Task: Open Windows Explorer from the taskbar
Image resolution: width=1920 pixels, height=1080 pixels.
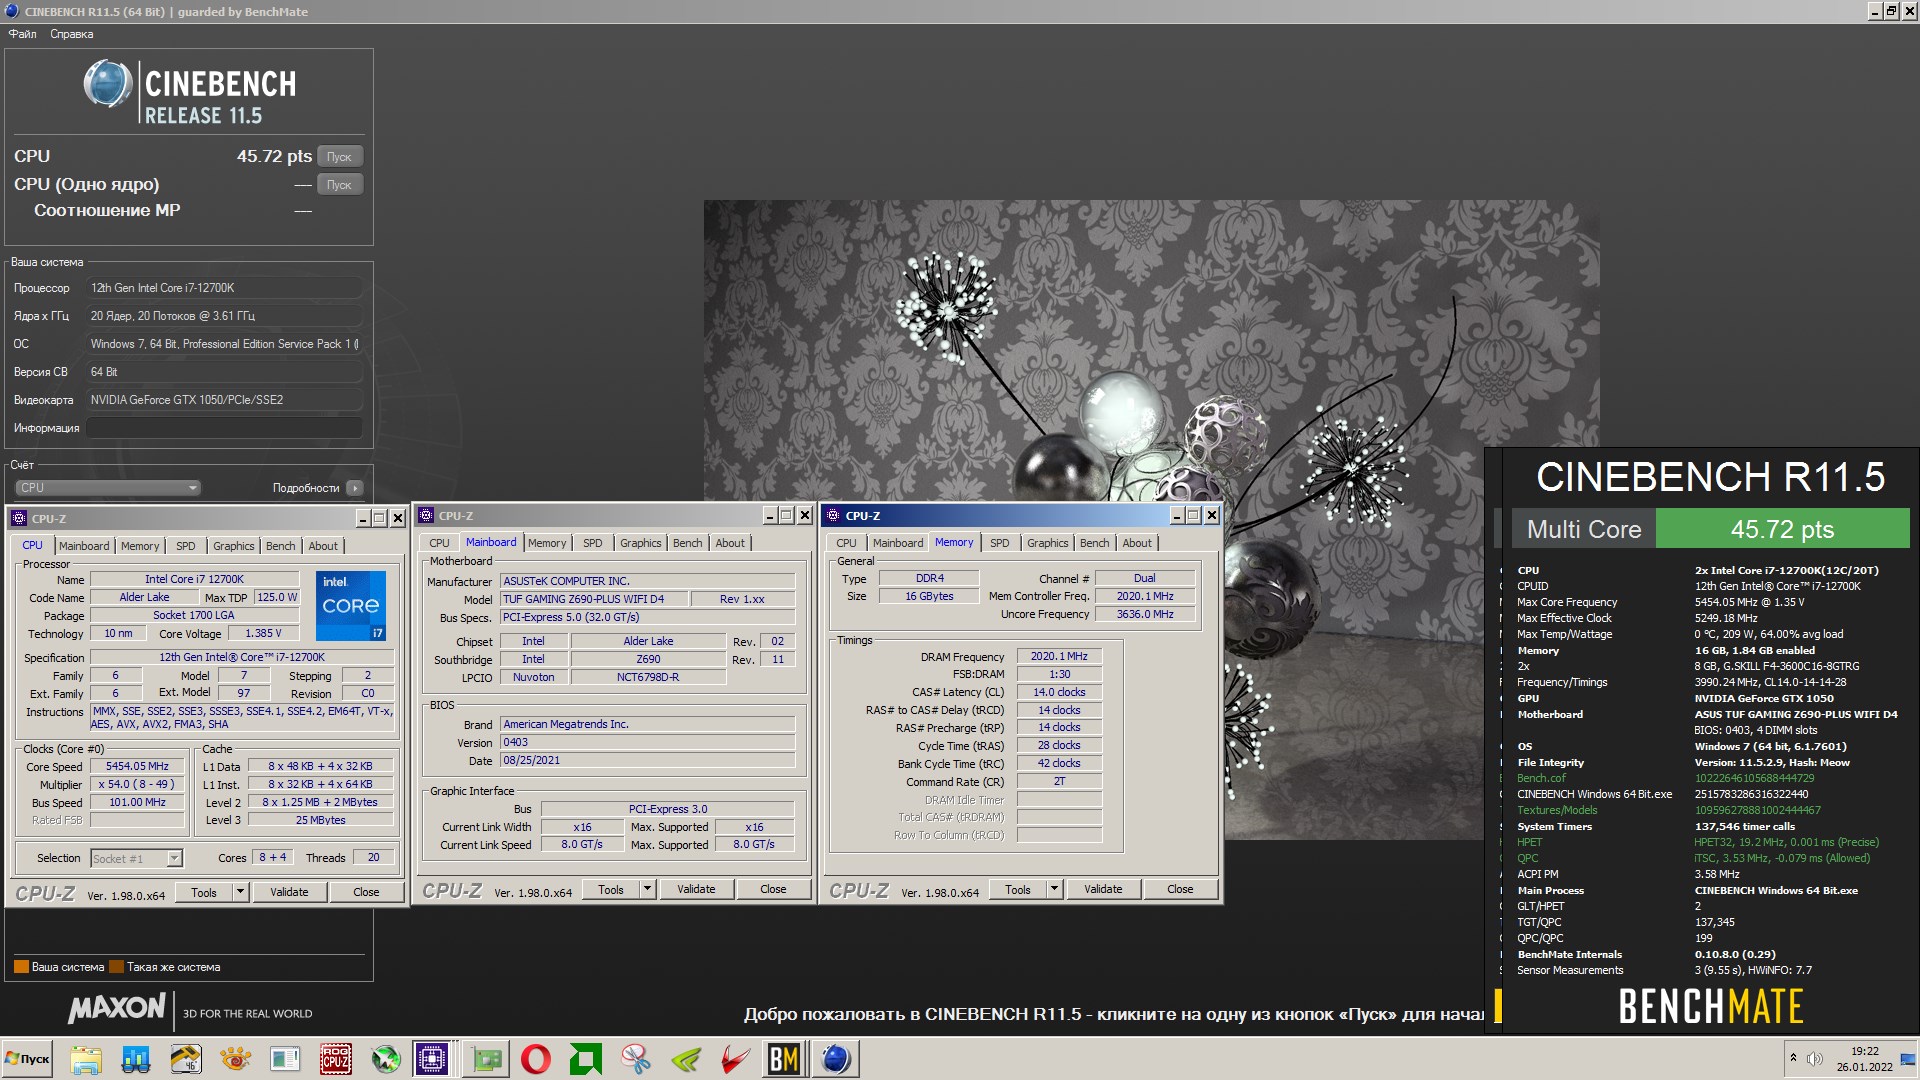Action: (x=86, y=1059)
